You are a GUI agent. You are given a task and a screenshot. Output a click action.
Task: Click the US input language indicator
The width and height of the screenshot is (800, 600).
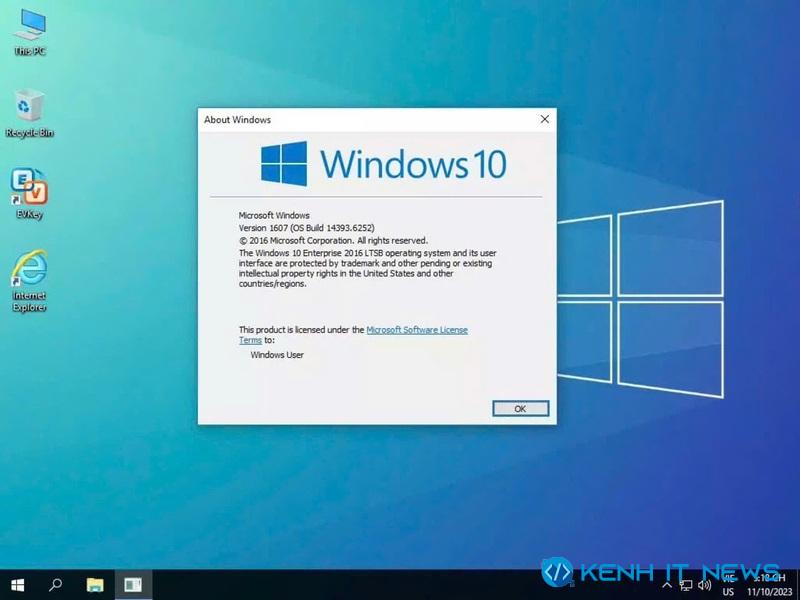coord(728,592)
